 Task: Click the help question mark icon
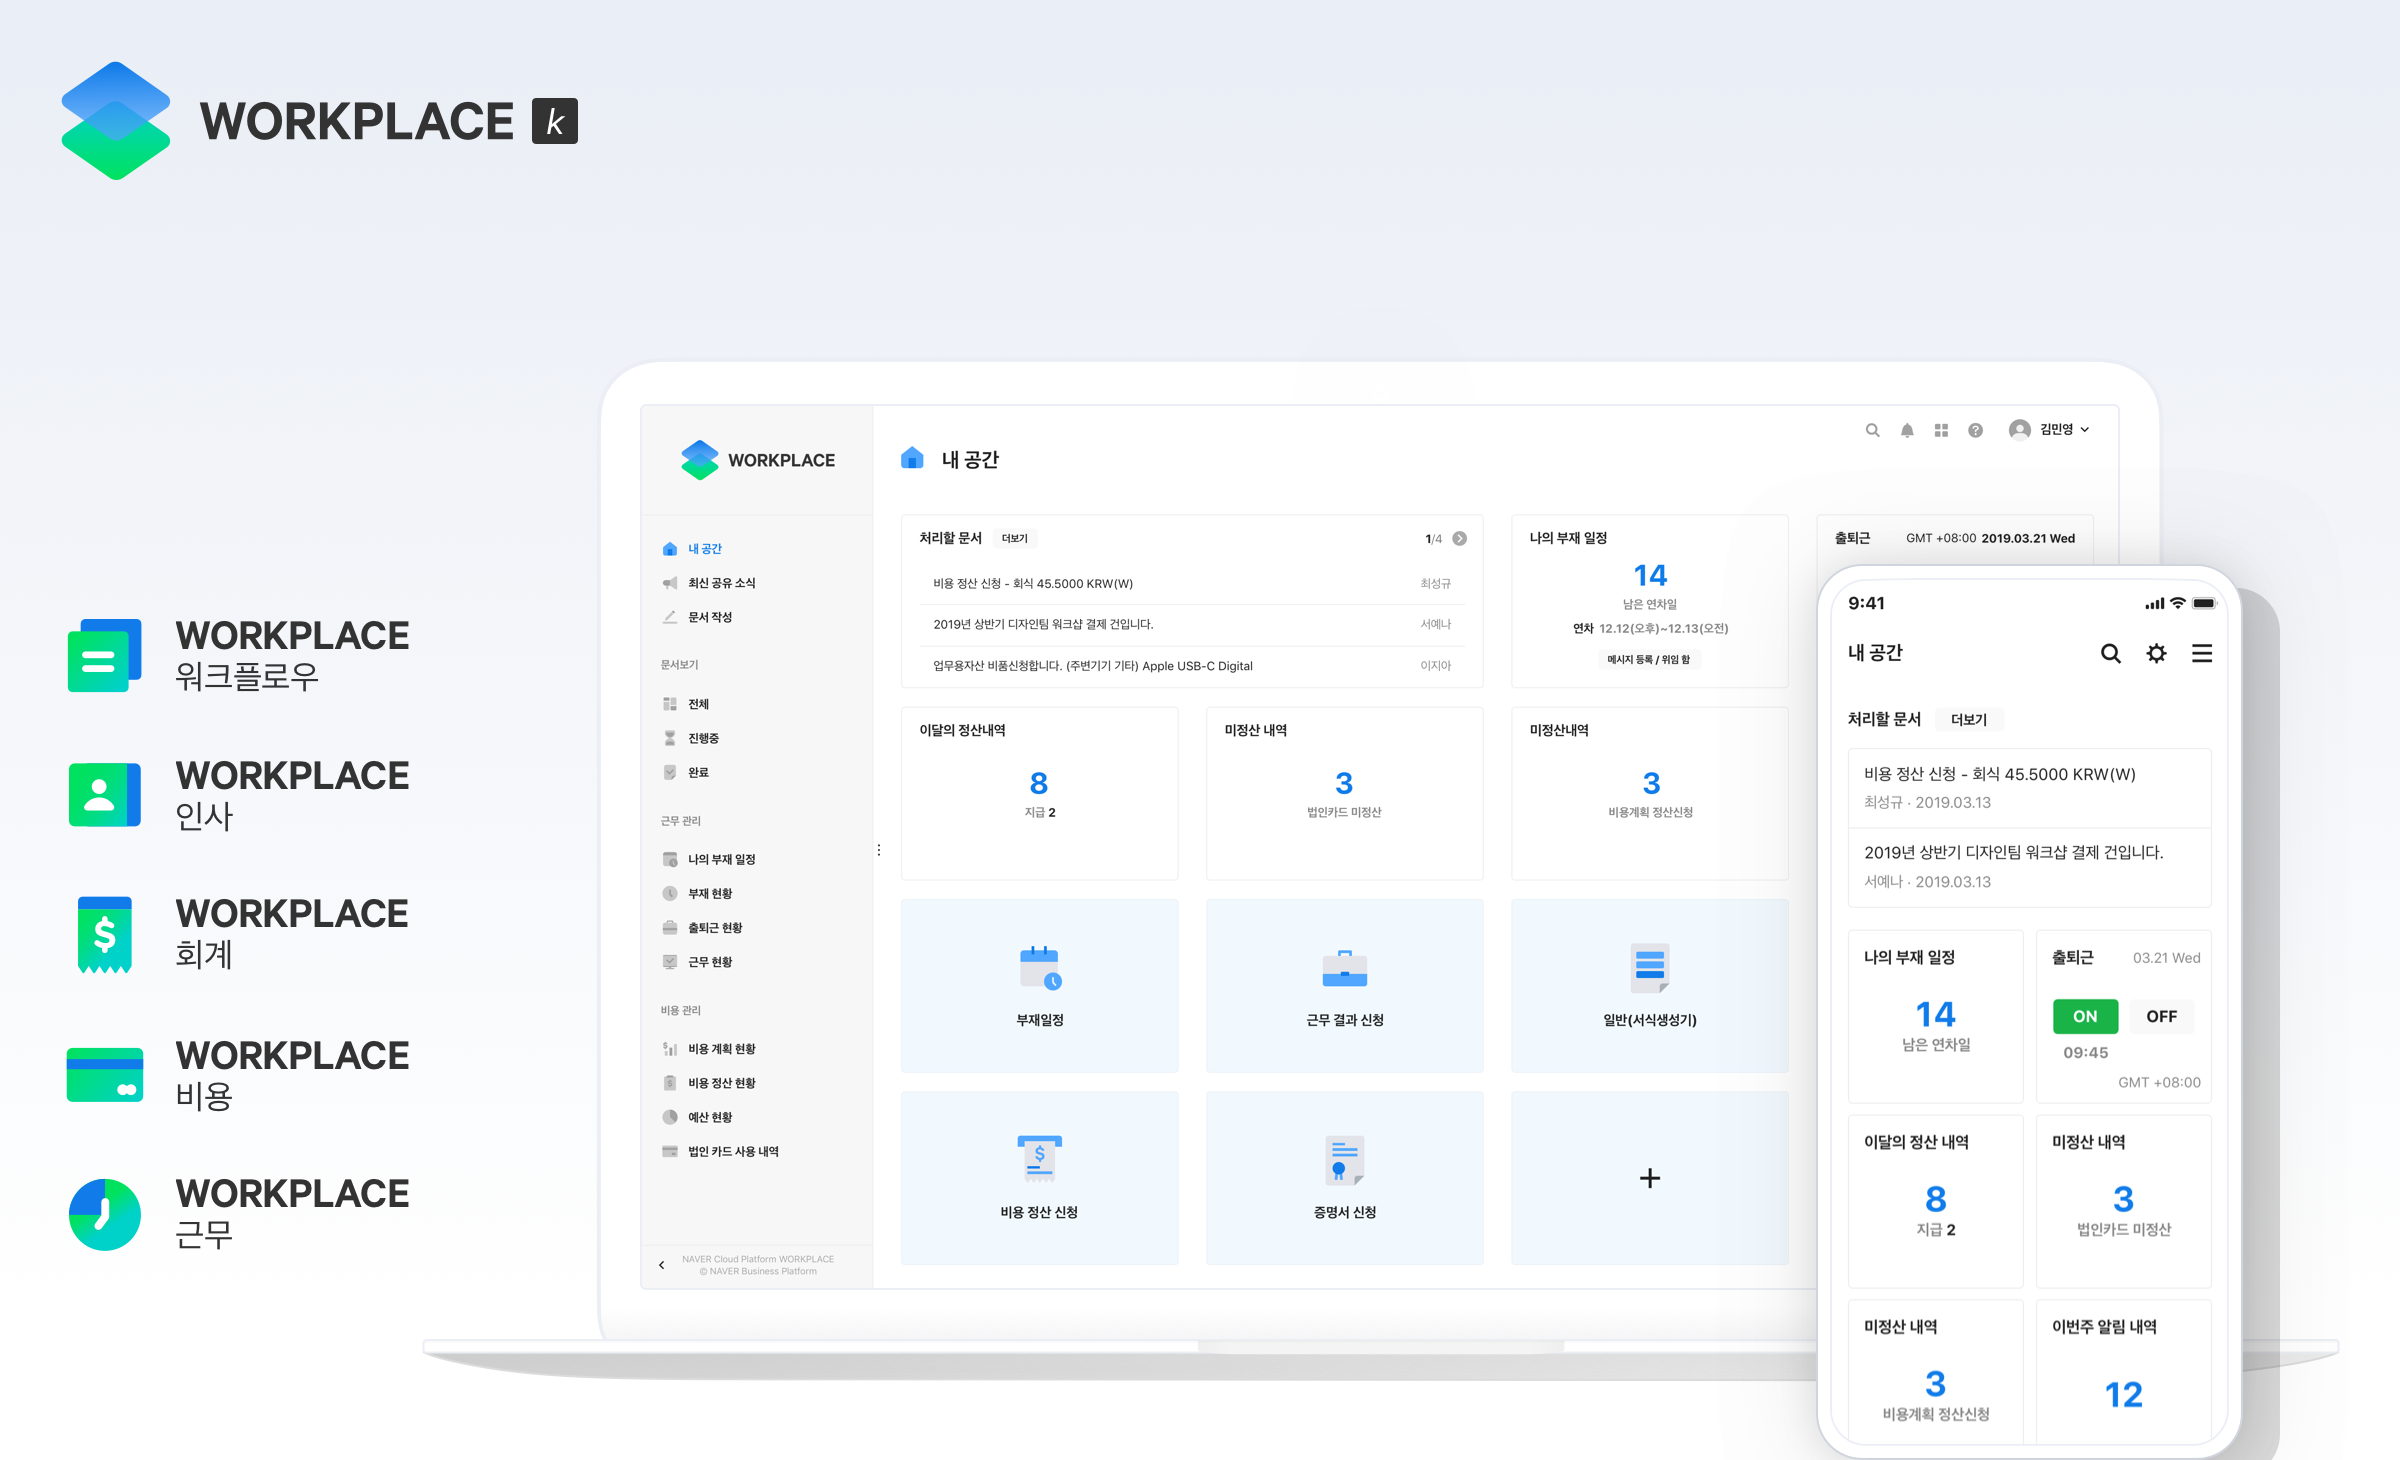[x=1975, y=430]
